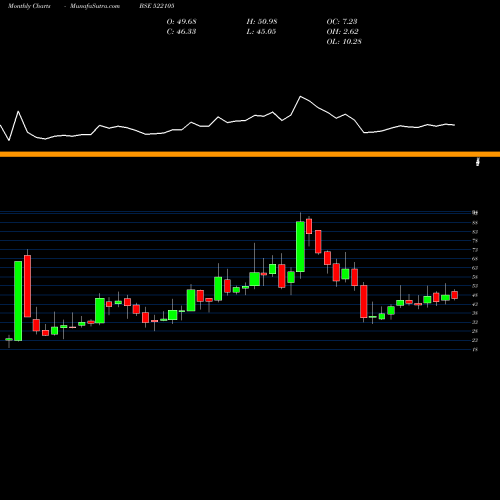Screen dimensions: 500x500
Task: Select the "BSE 522105" symbol text
Action: click(x=157, y=6)
